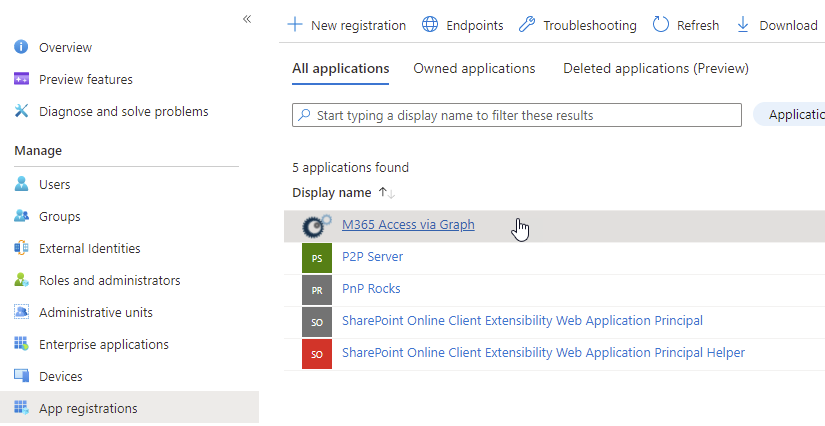The image size is (825, 426).
Task: Open M365 Access via Graph application
Action: point(408,225)
